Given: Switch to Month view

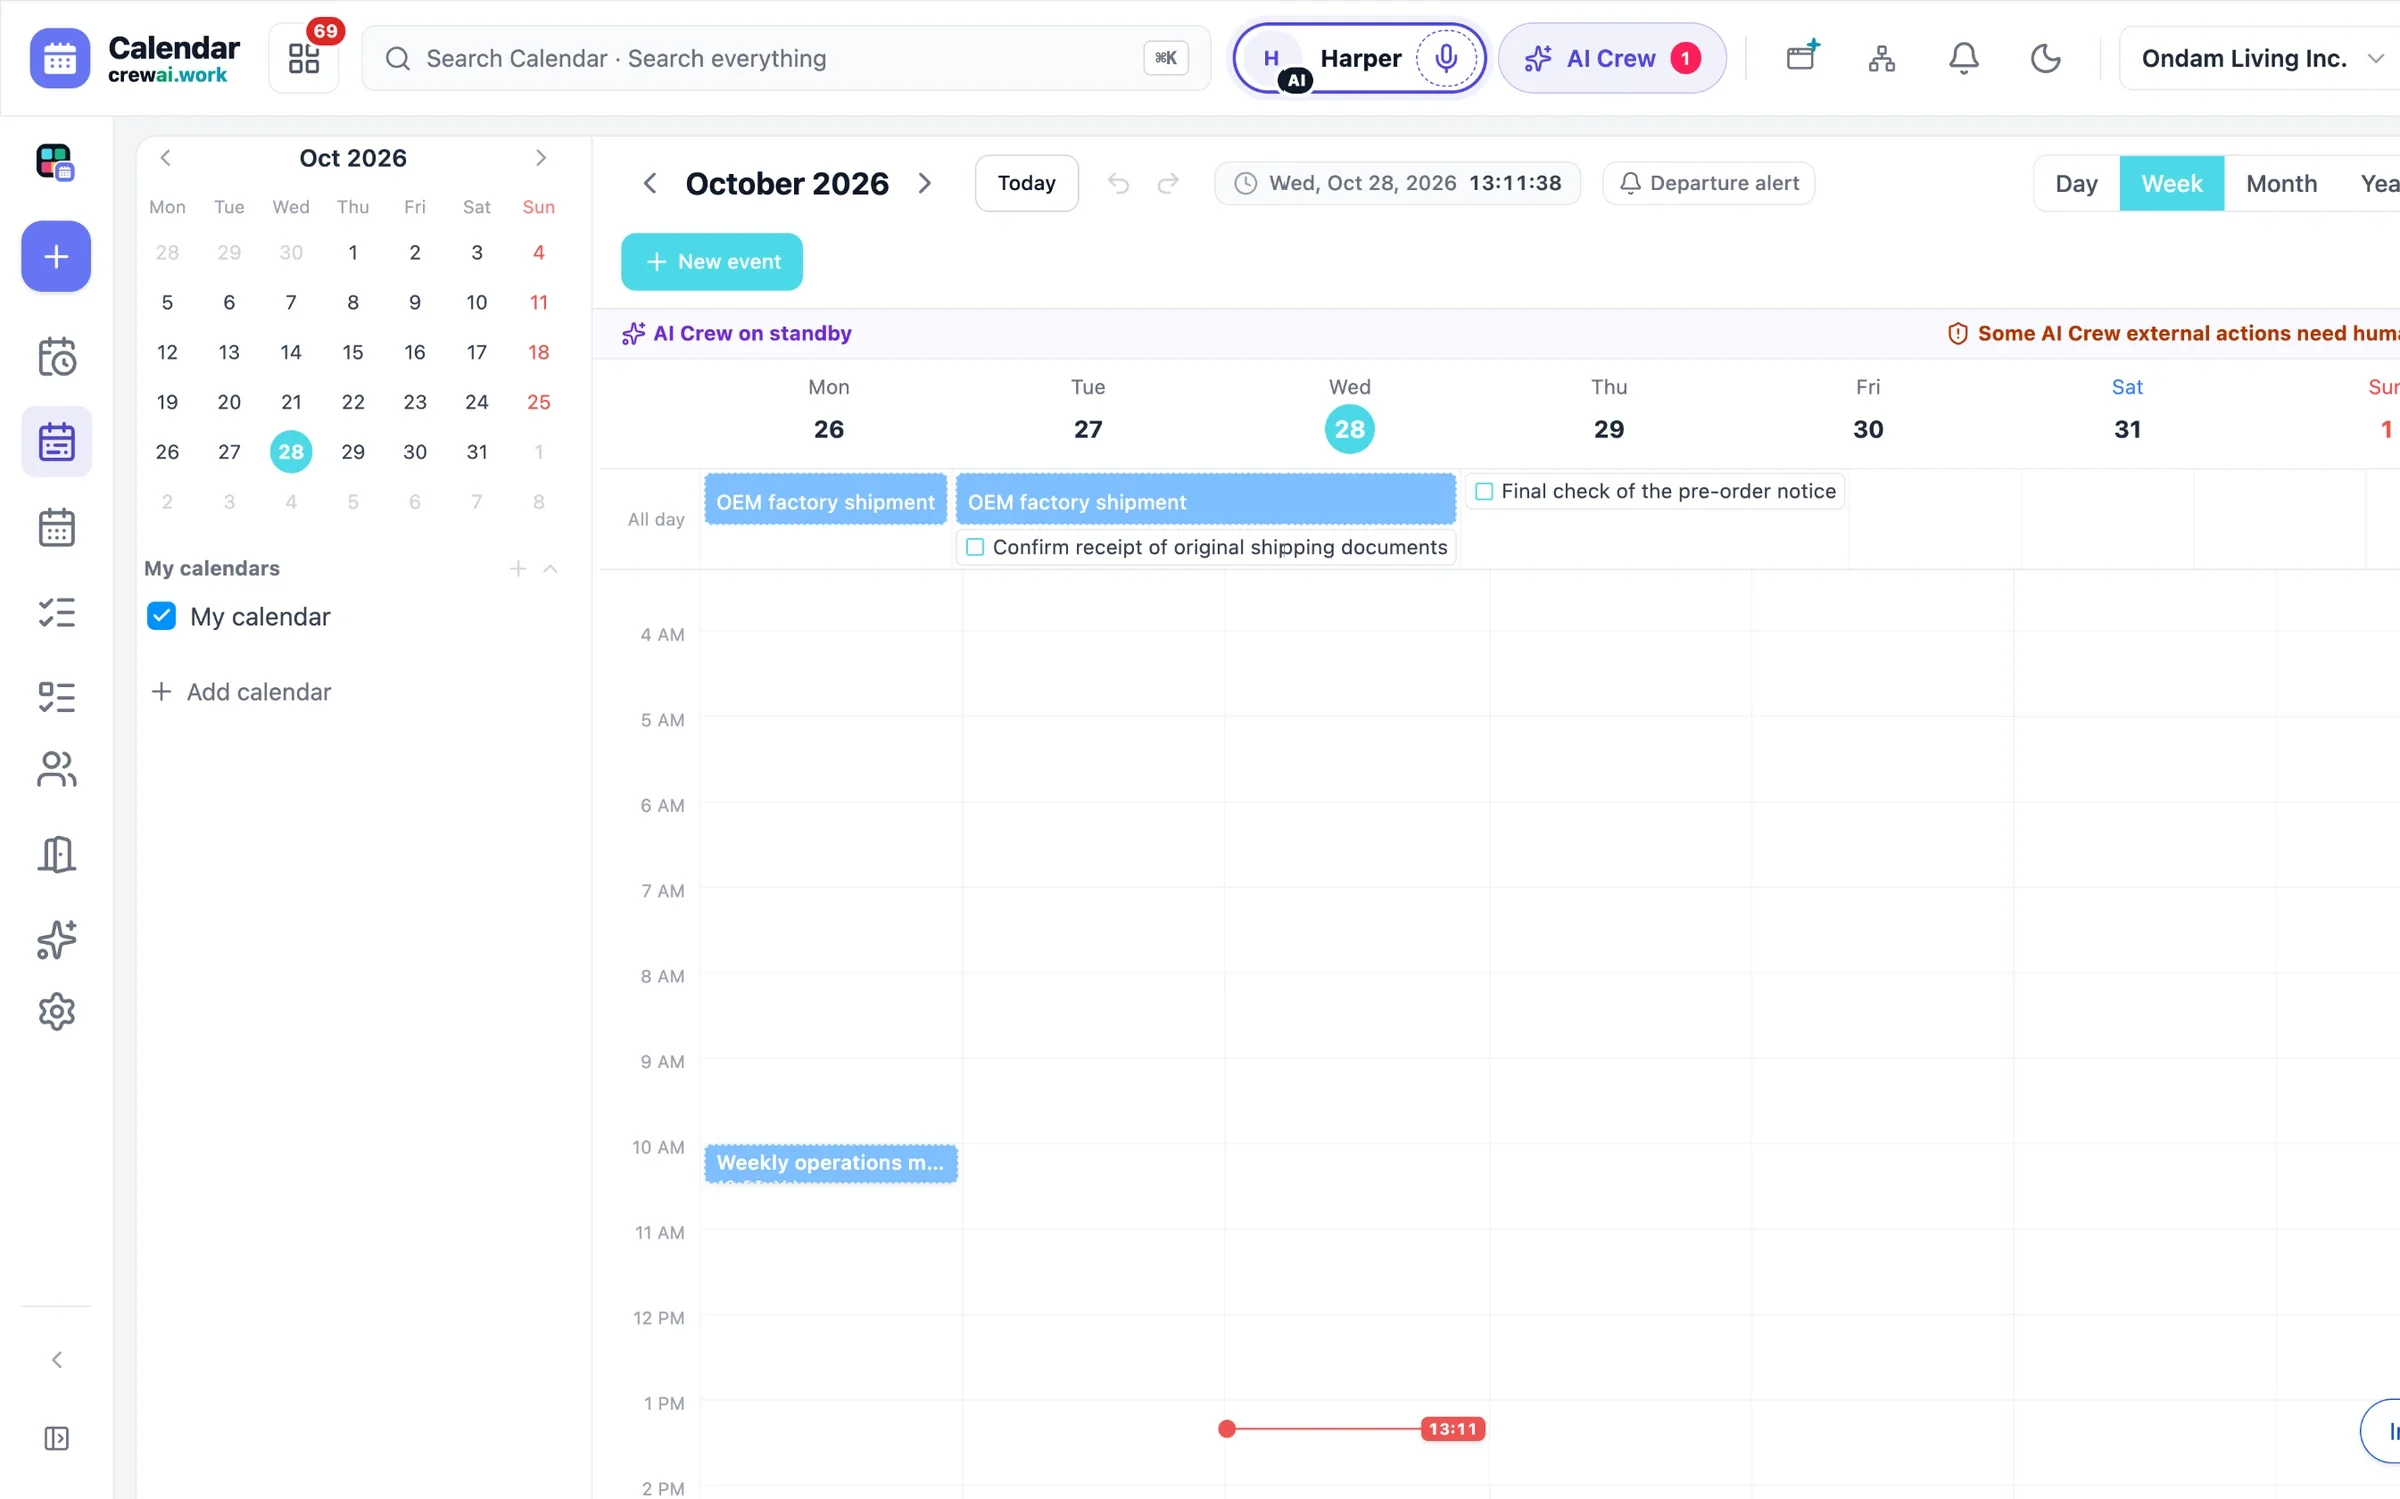Looking at the screenshot, I should tap(2281, 183).
